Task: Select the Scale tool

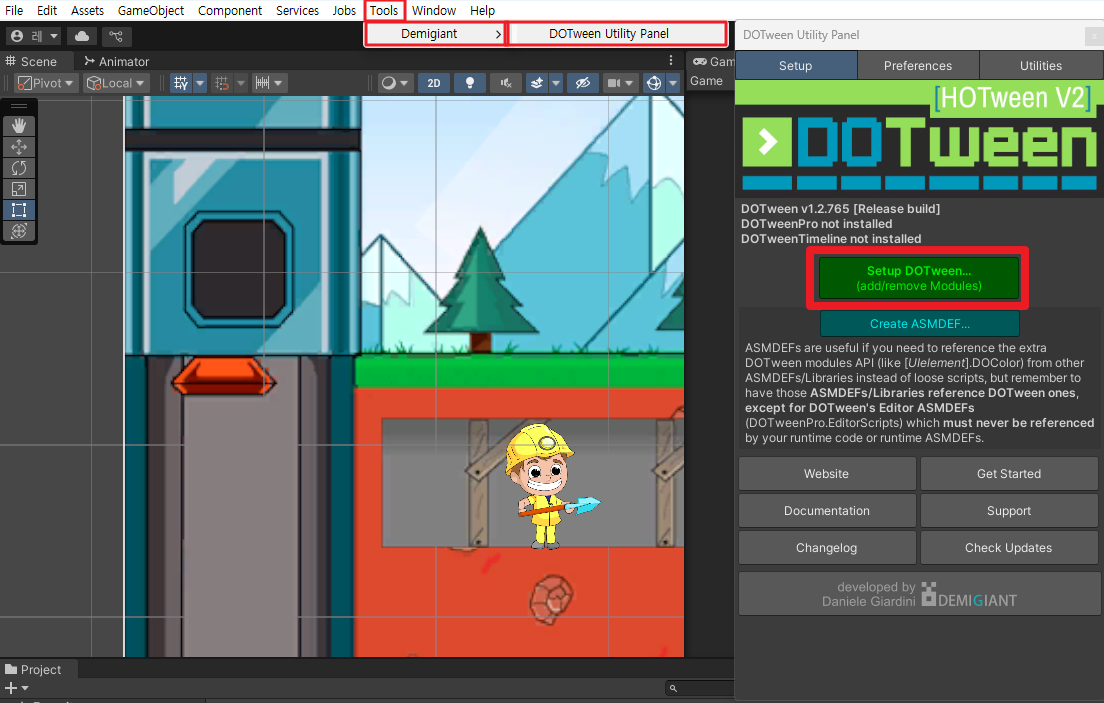Action: coord(19,189)
